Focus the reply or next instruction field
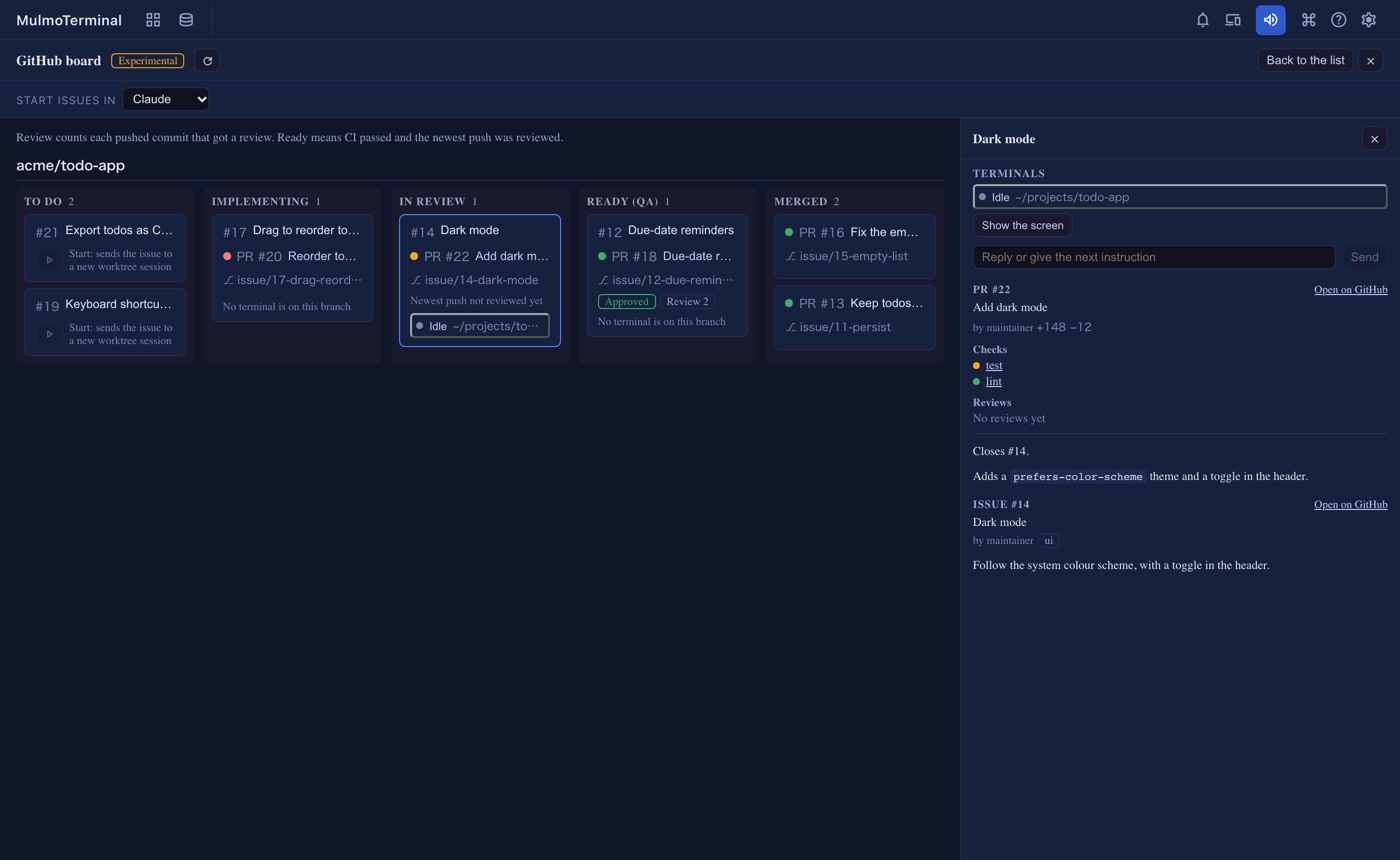This screenshot has width=1400, height=860. (1154, 257)
